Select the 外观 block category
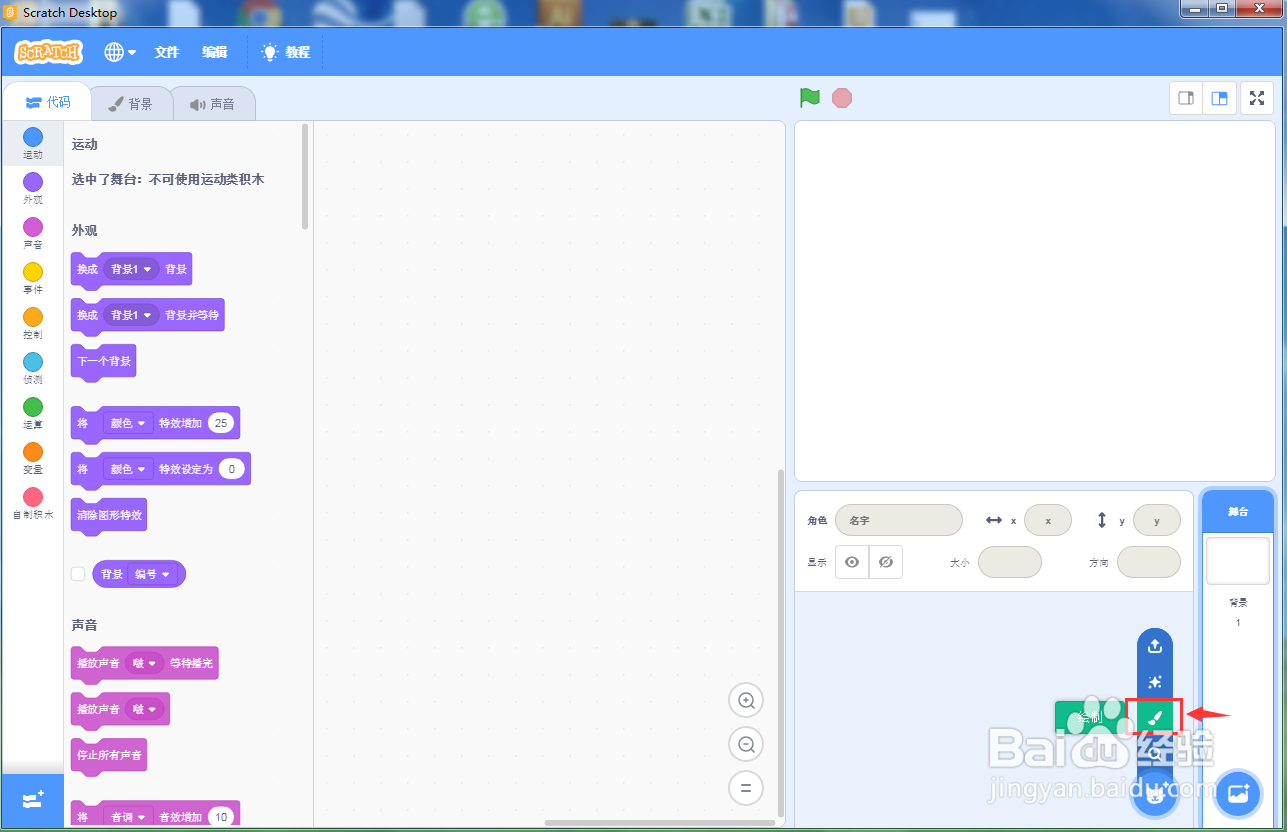 point(33,188)
